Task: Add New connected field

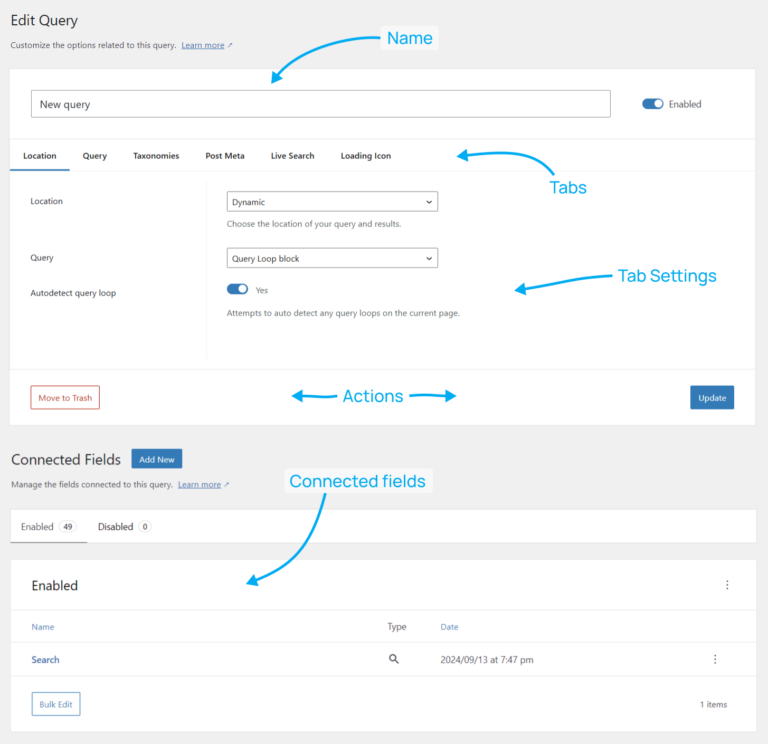Action: click(157, 459)
